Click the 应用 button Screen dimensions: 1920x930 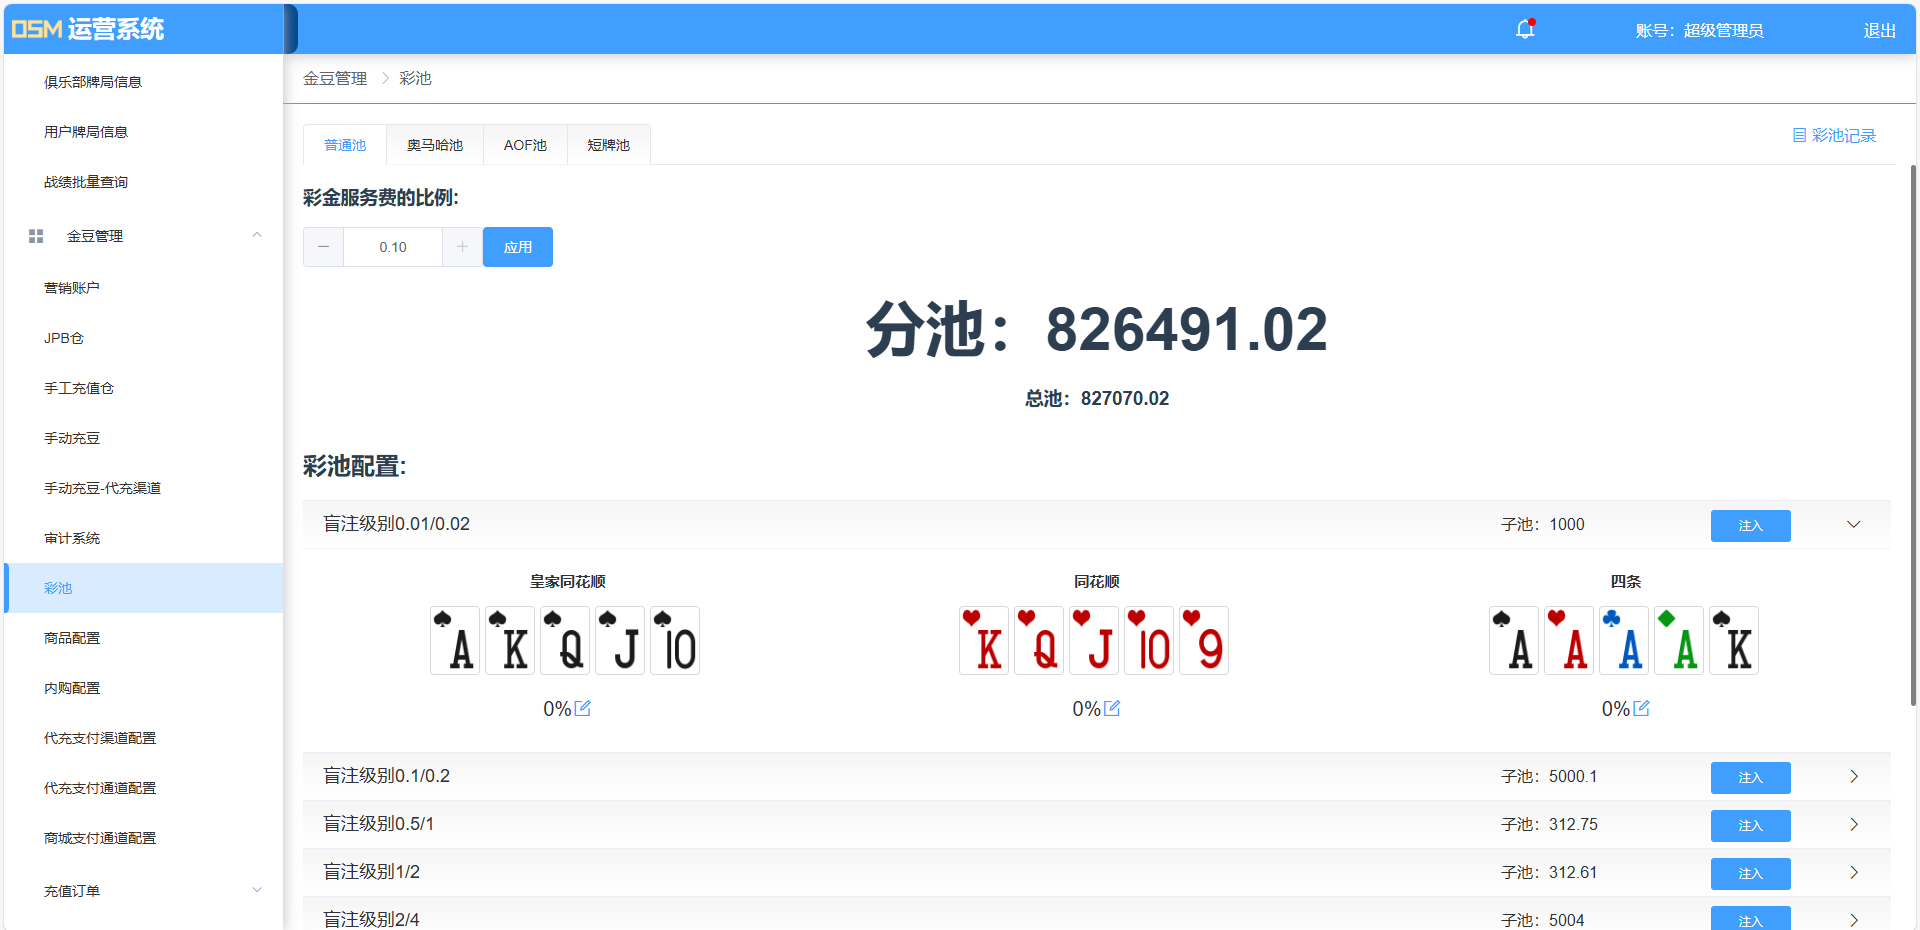[x=517, y=247]
